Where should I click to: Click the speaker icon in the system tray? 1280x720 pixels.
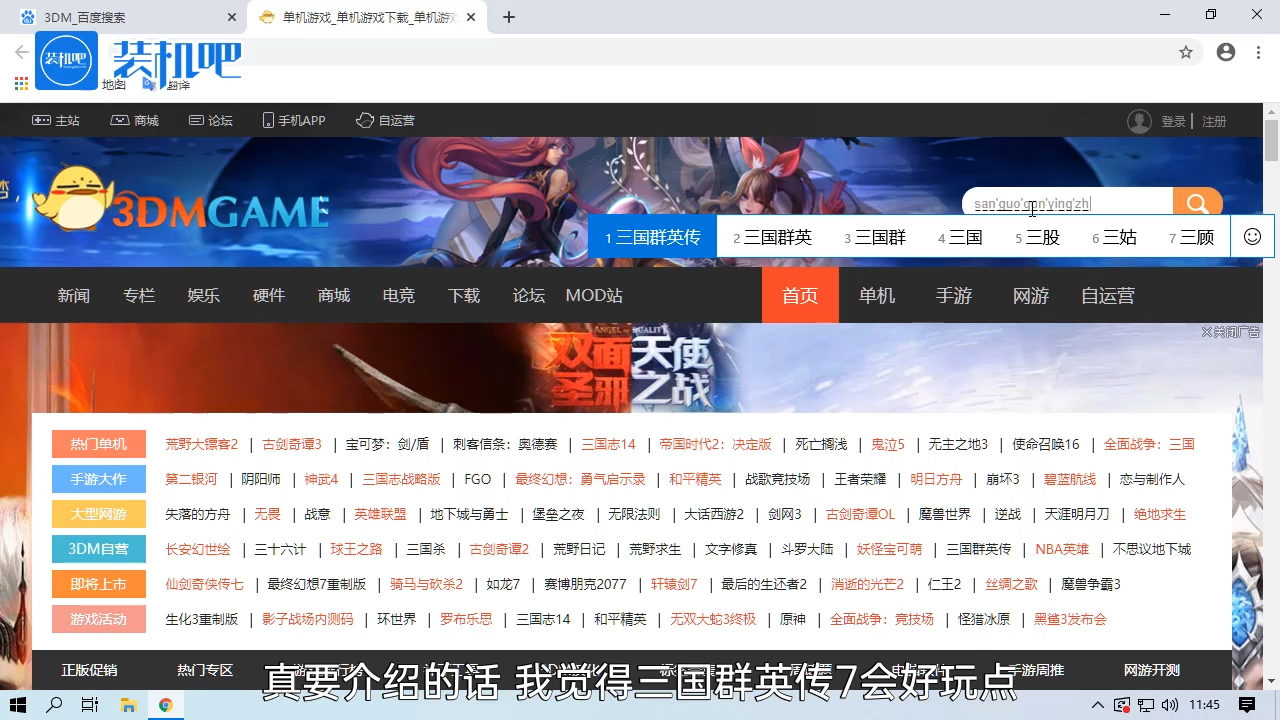[1172, 705]
